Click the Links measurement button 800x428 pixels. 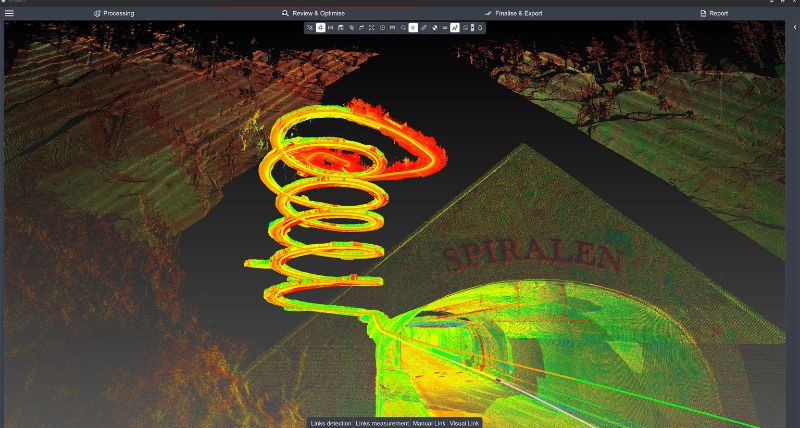[382, 423]
